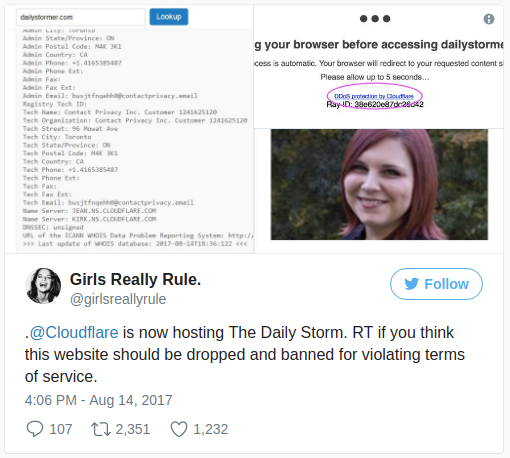The width and height of the screenshot is (510, 458).
Task: Click the retweet arrows icon
Action: coord(101,429)
